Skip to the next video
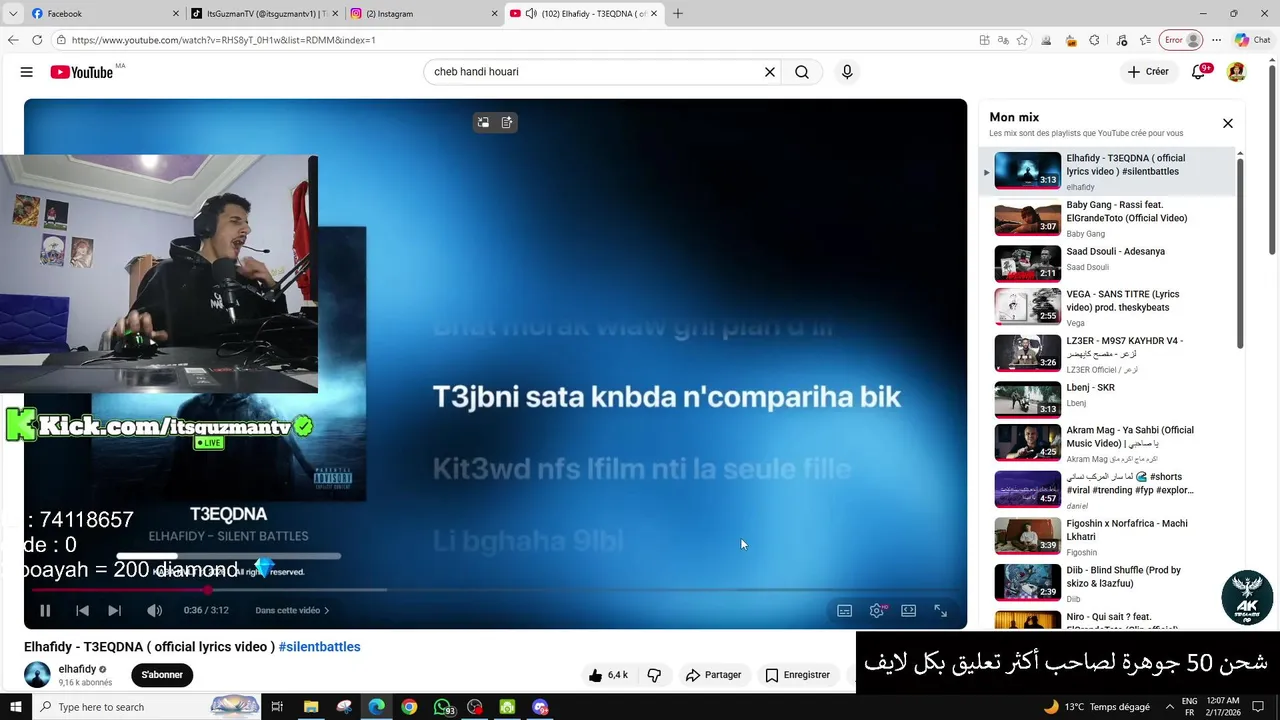The height and width of the screenshot is (720, 1280). pyautogui.click(x=115, y=610)
